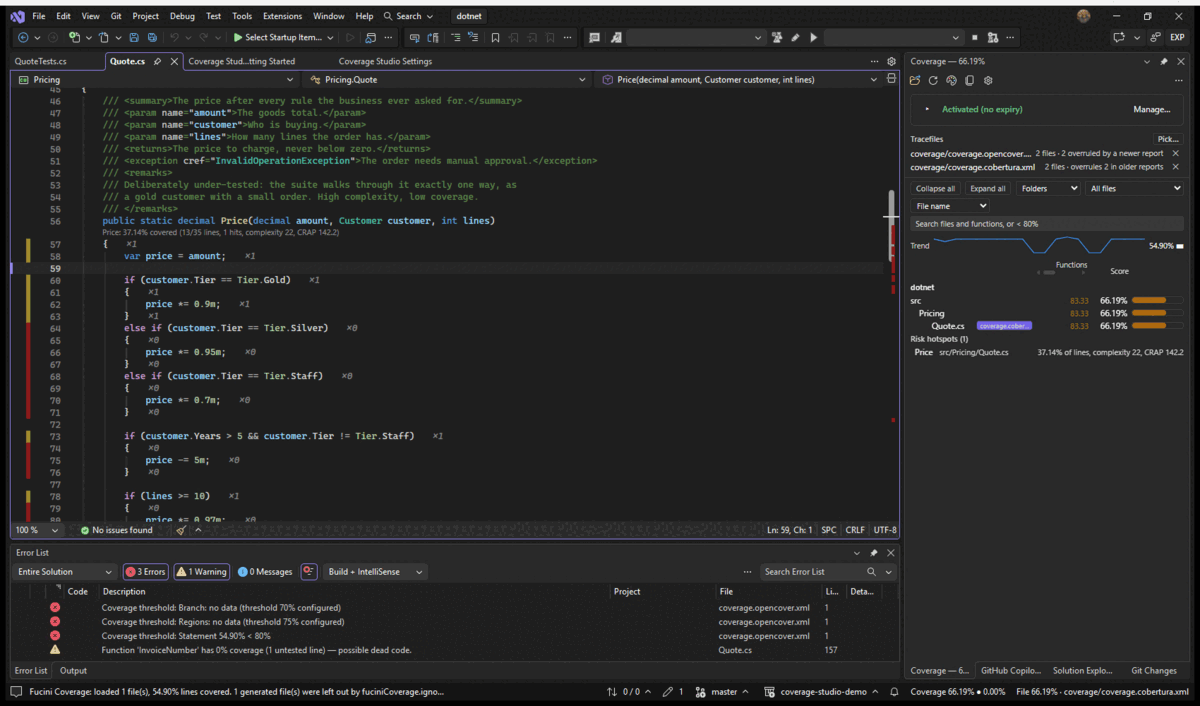
Task: Click the Price risk hotspot row
Action: [x=1047, y=352]
